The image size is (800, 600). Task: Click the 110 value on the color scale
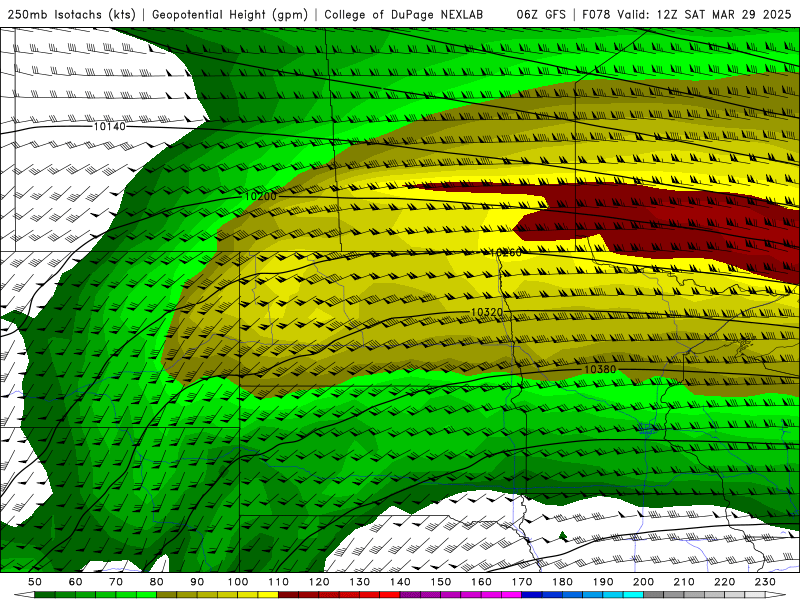(279, 582)
